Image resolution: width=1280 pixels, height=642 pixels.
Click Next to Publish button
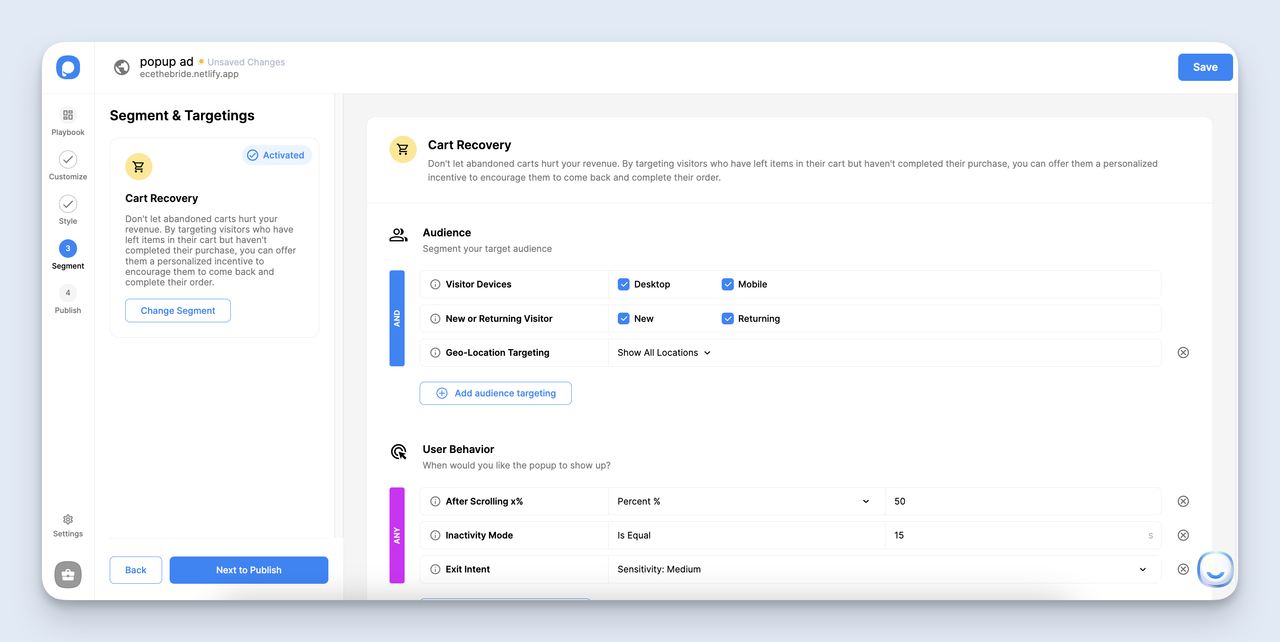click(249, 570)
